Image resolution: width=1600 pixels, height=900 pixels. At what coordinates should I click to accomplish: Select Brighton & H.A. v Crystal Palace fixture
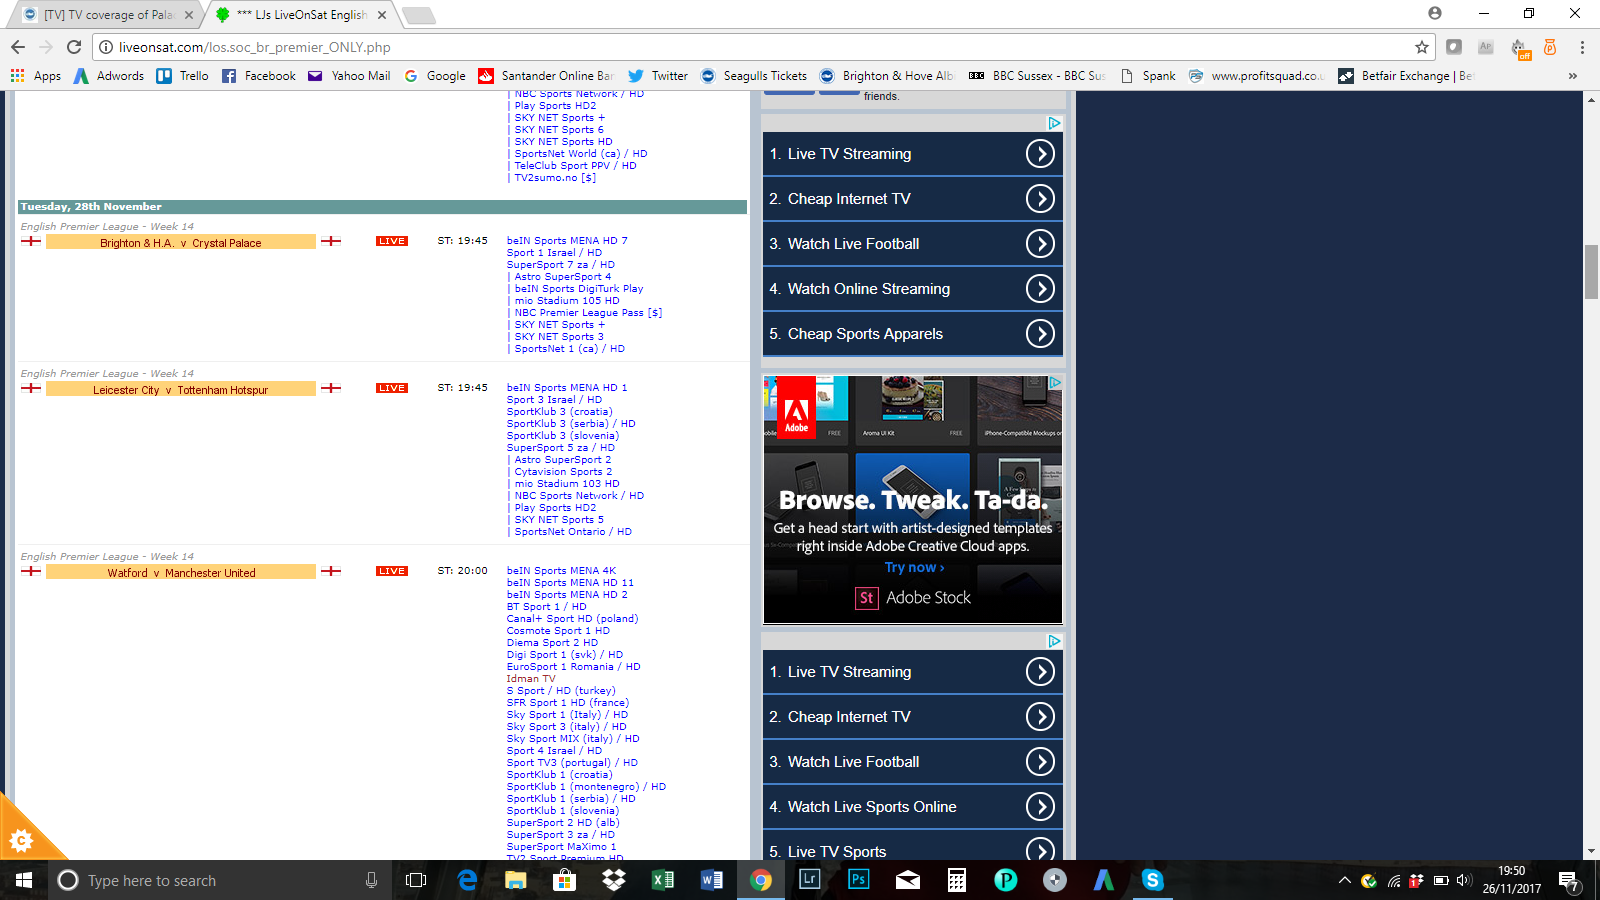pyautogui.click(x=181, y=243)
